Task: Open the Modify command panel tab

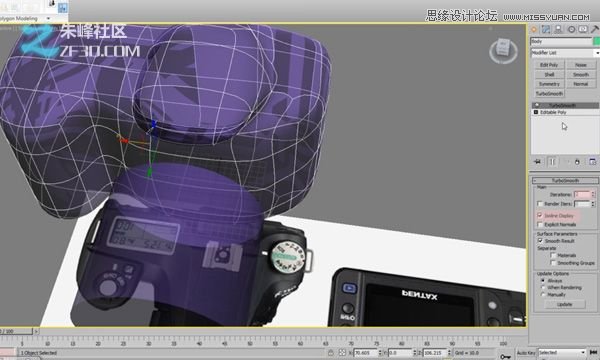Action: (546, 29)
